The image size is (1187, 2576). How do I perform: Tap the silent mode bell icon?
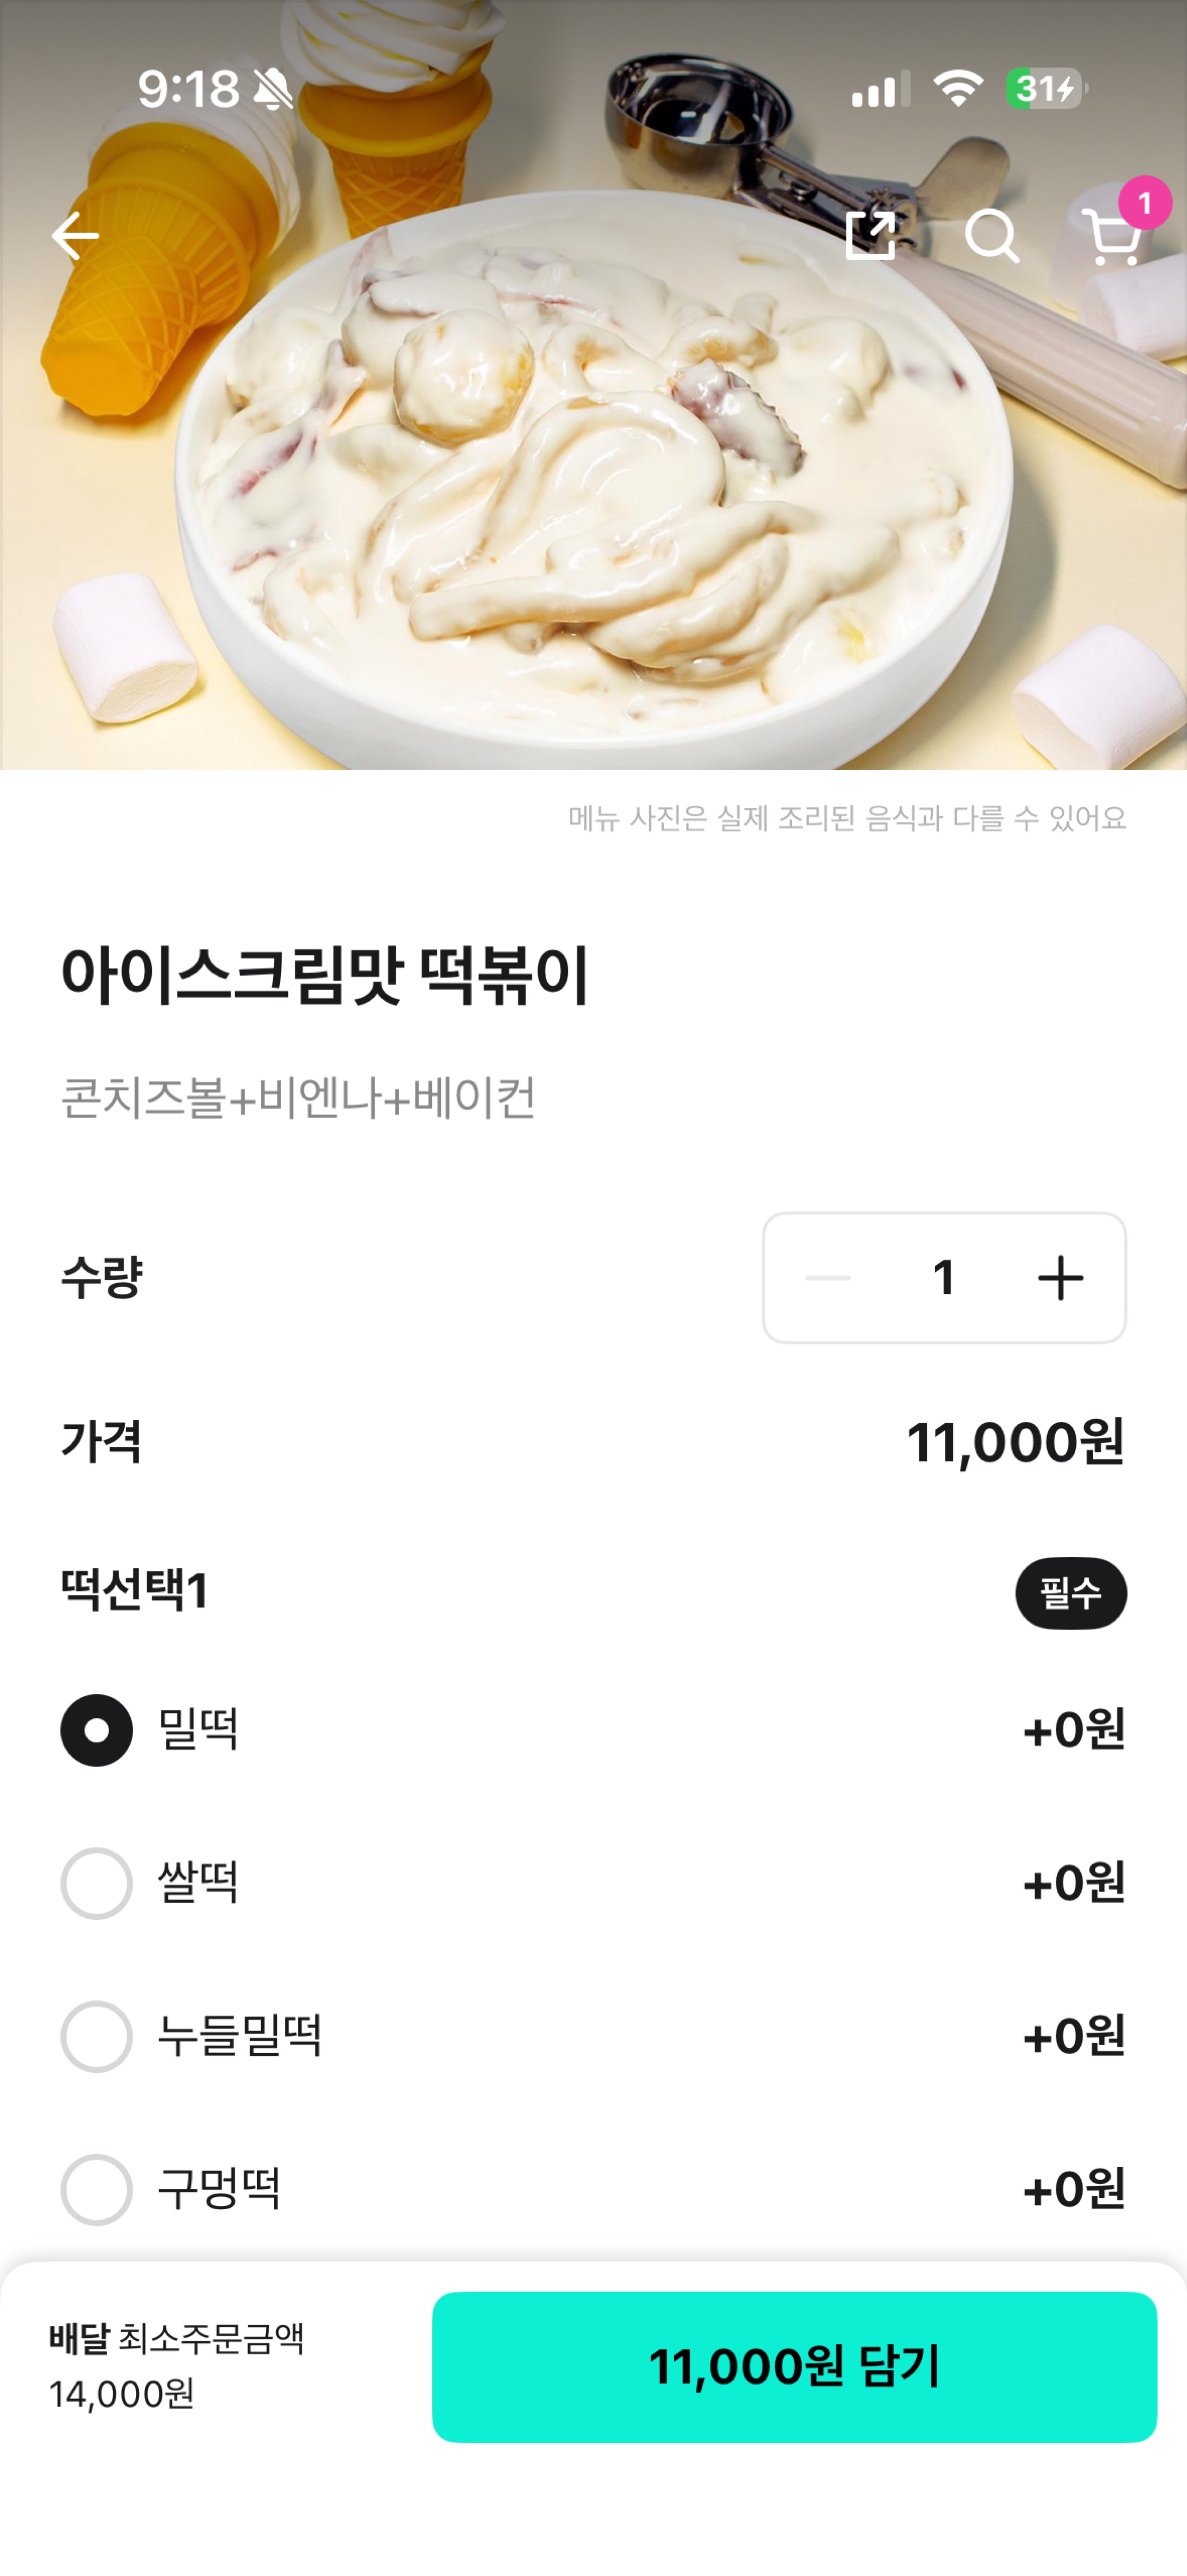click(x=272, y=89)
